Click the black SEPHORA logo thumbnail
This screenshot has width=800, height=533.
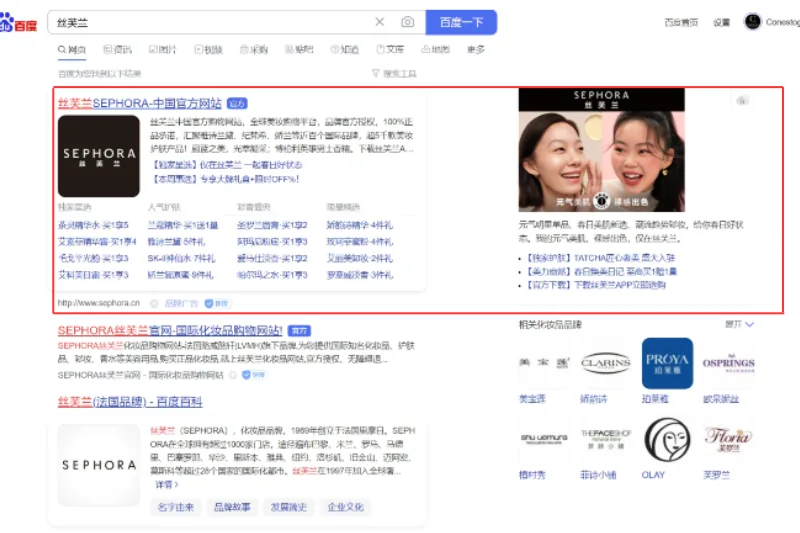point(98,156)
